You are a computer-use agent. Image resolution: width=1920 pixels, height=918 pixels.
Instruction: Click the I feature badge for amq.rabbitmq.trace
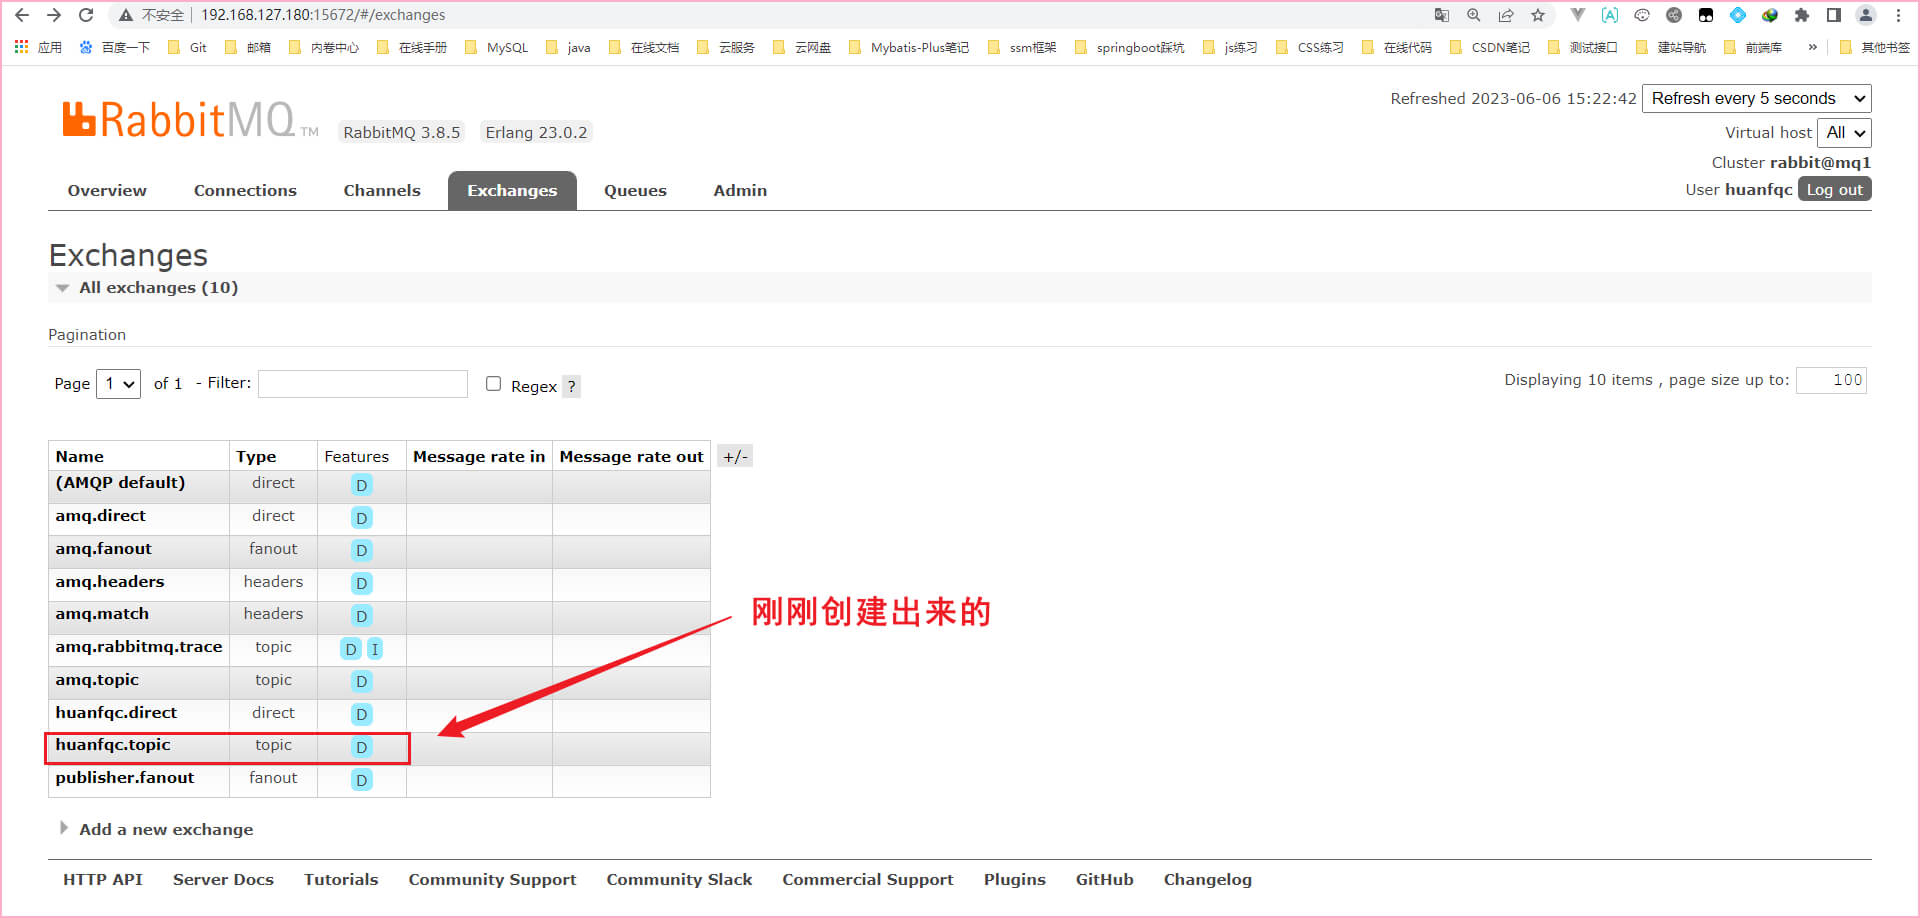(x=375, y=649)
